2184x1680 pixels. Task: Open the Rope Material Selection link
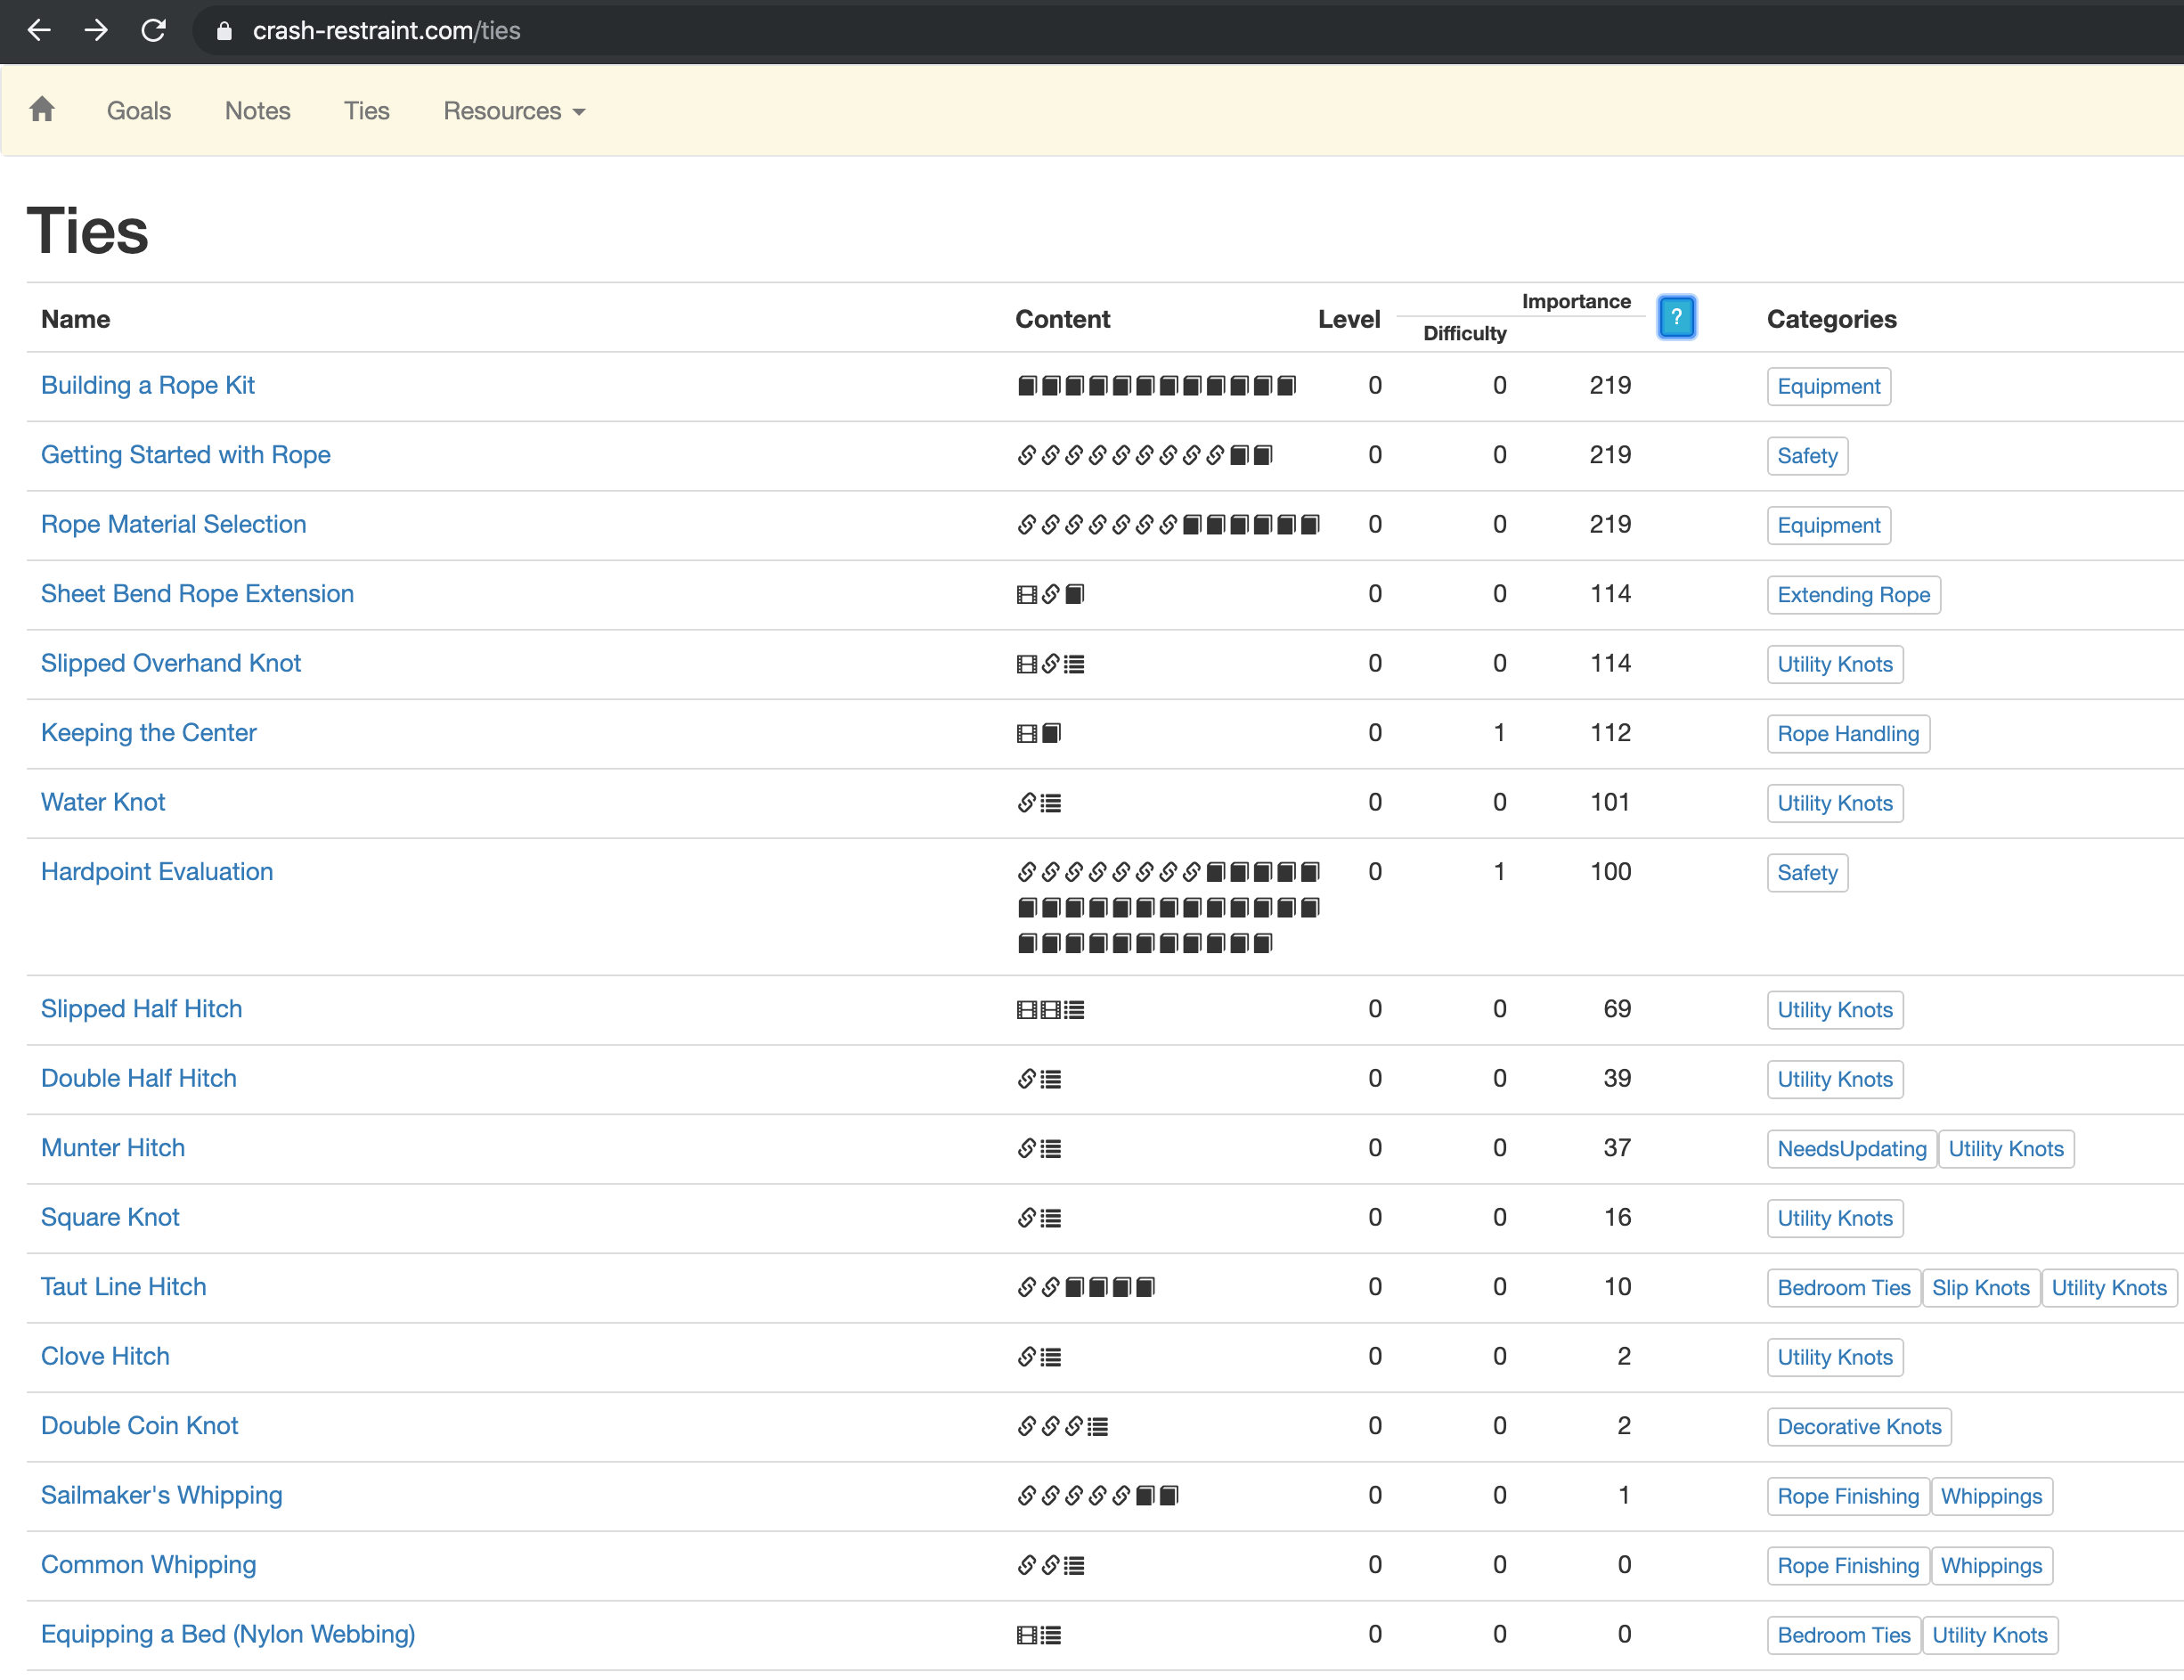(x=174, y=524)
